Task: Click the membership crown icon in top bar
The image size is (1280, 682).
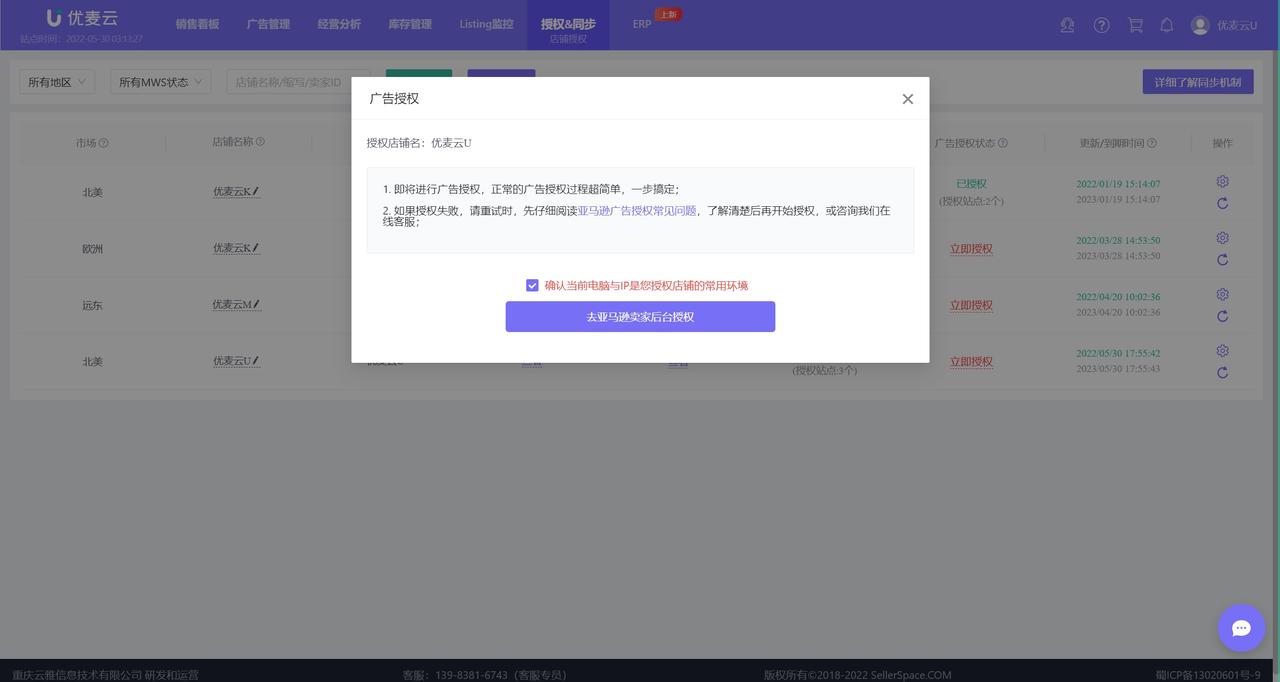Action: 1067,25
